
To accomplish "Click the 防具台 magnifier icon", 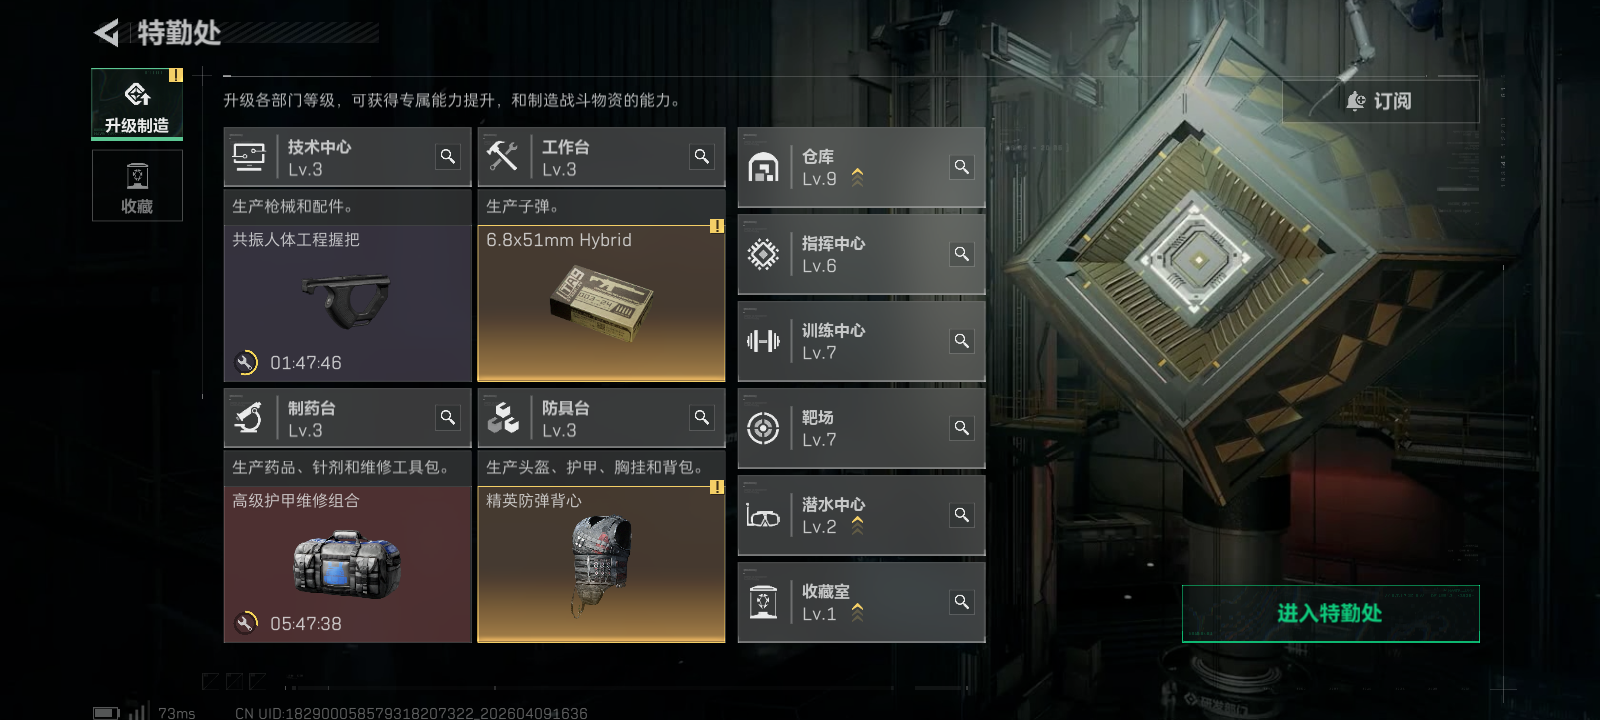I will (702, 417).
